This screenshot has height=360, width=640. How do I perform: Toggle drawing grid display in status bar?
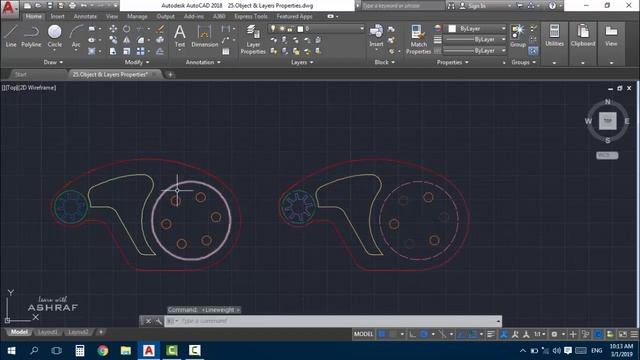coord(382,334)
